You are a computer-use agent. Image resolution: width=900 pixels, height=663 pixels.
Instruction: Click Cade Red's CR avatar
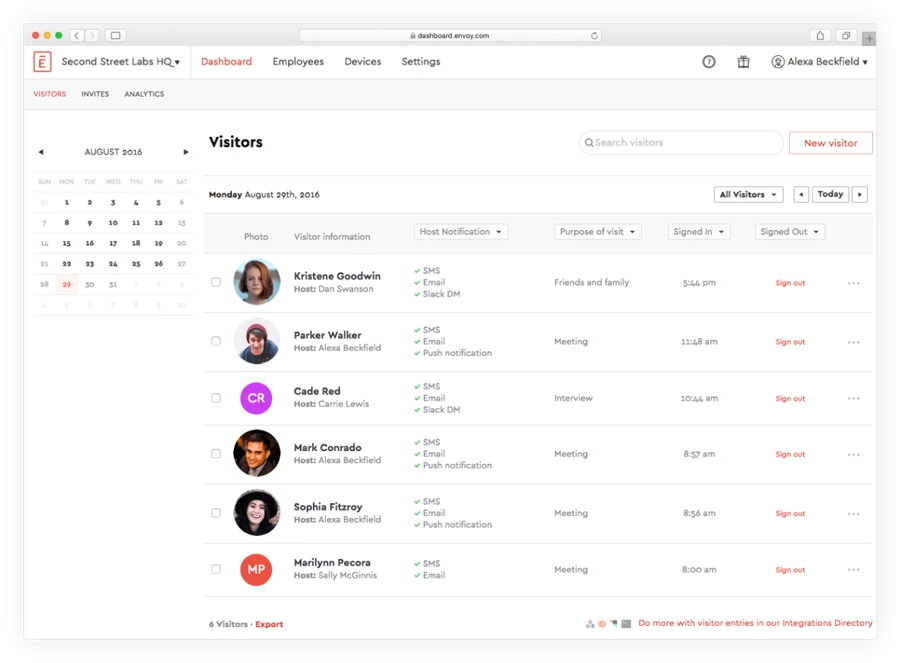256,398
